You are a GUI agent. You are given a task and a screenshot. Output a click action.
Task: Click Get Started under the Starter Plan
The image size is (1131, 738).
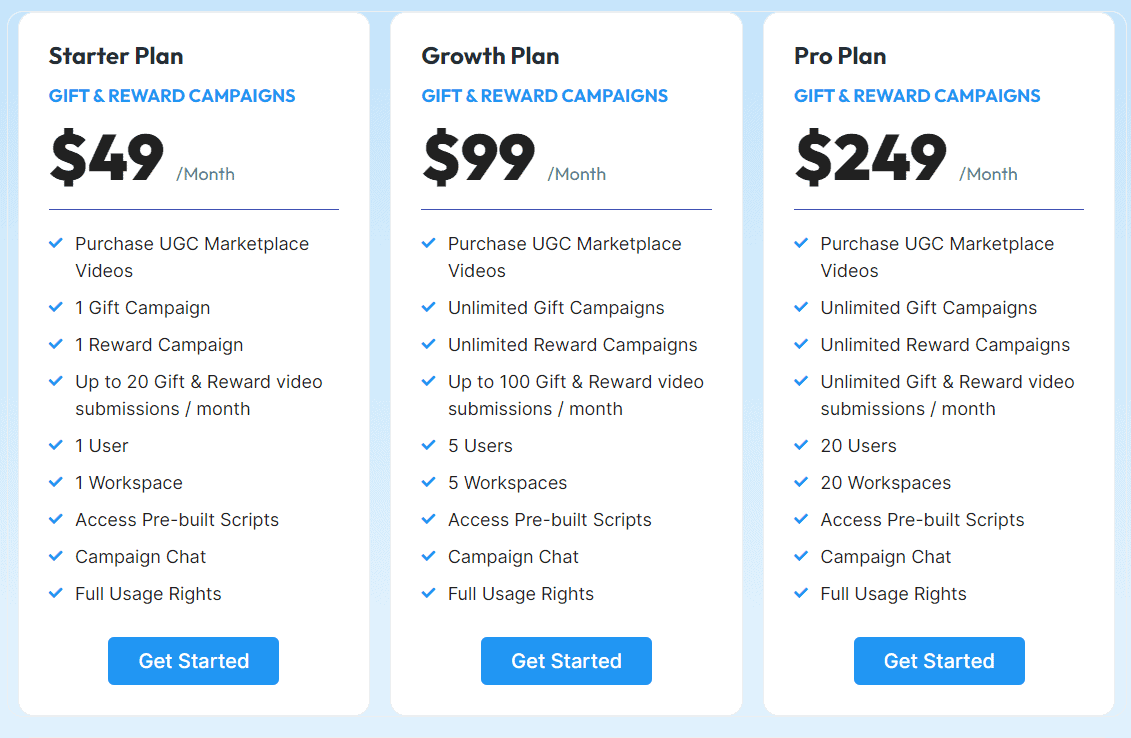click(193, 661)
